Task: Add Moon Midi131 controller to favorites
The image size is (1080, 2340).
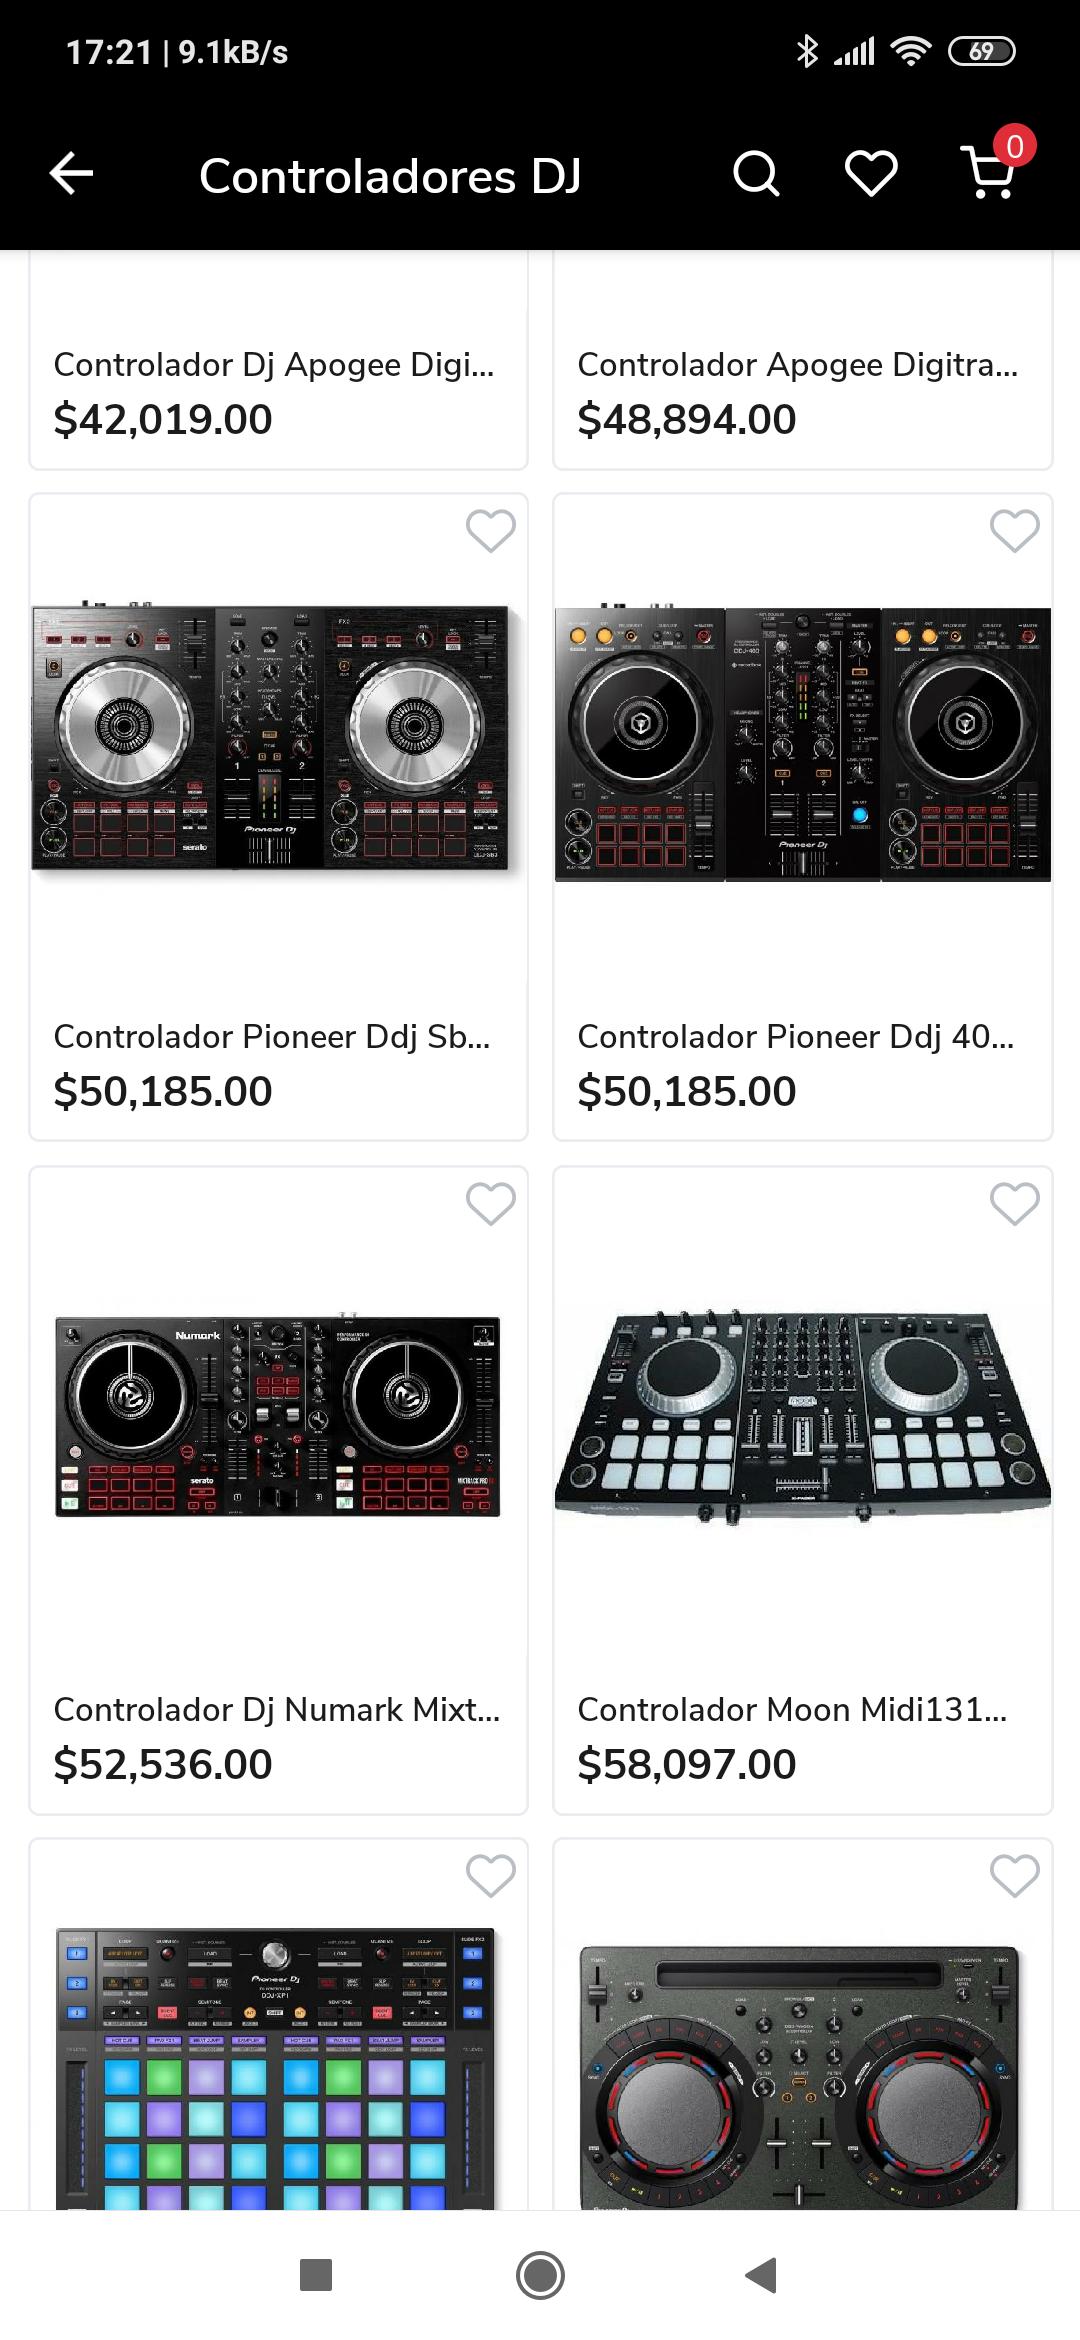Action: coord(1014,1203)
